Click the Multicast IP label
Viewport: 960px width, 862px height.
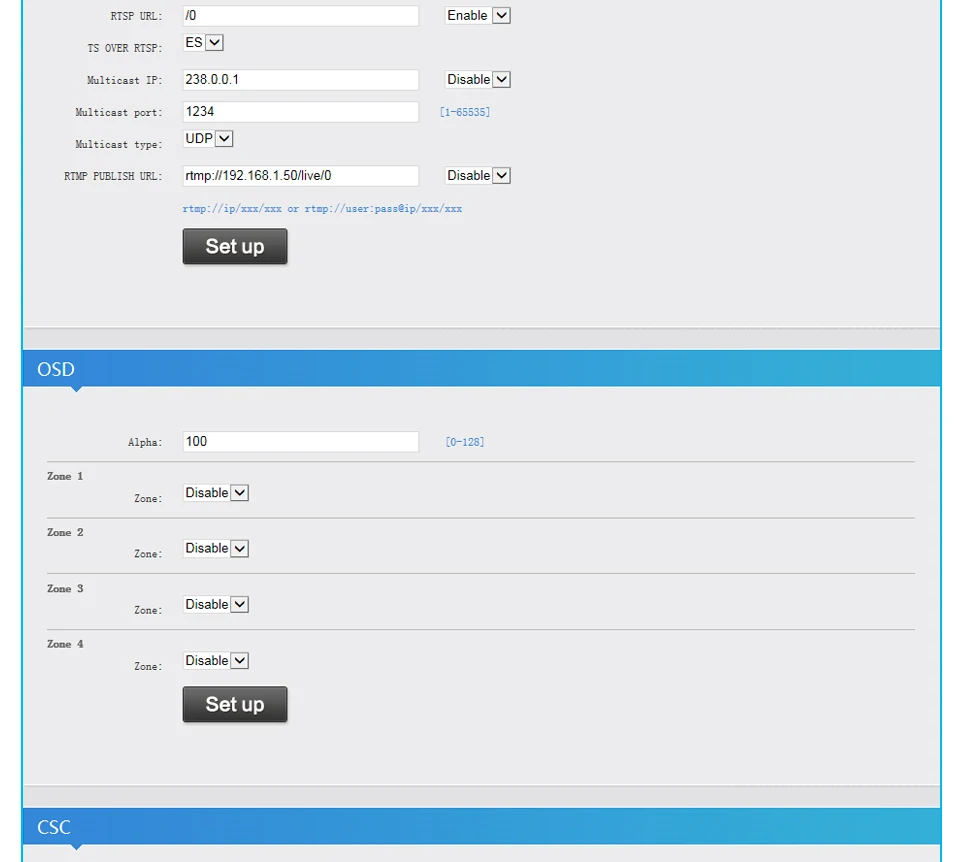pos(125,80)
